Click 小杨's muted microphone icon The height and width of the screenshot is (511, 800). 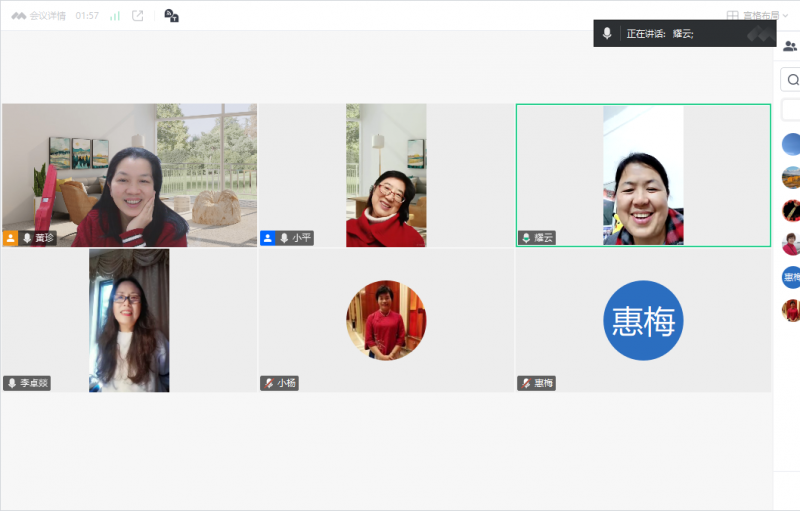[x=269, y=383]
